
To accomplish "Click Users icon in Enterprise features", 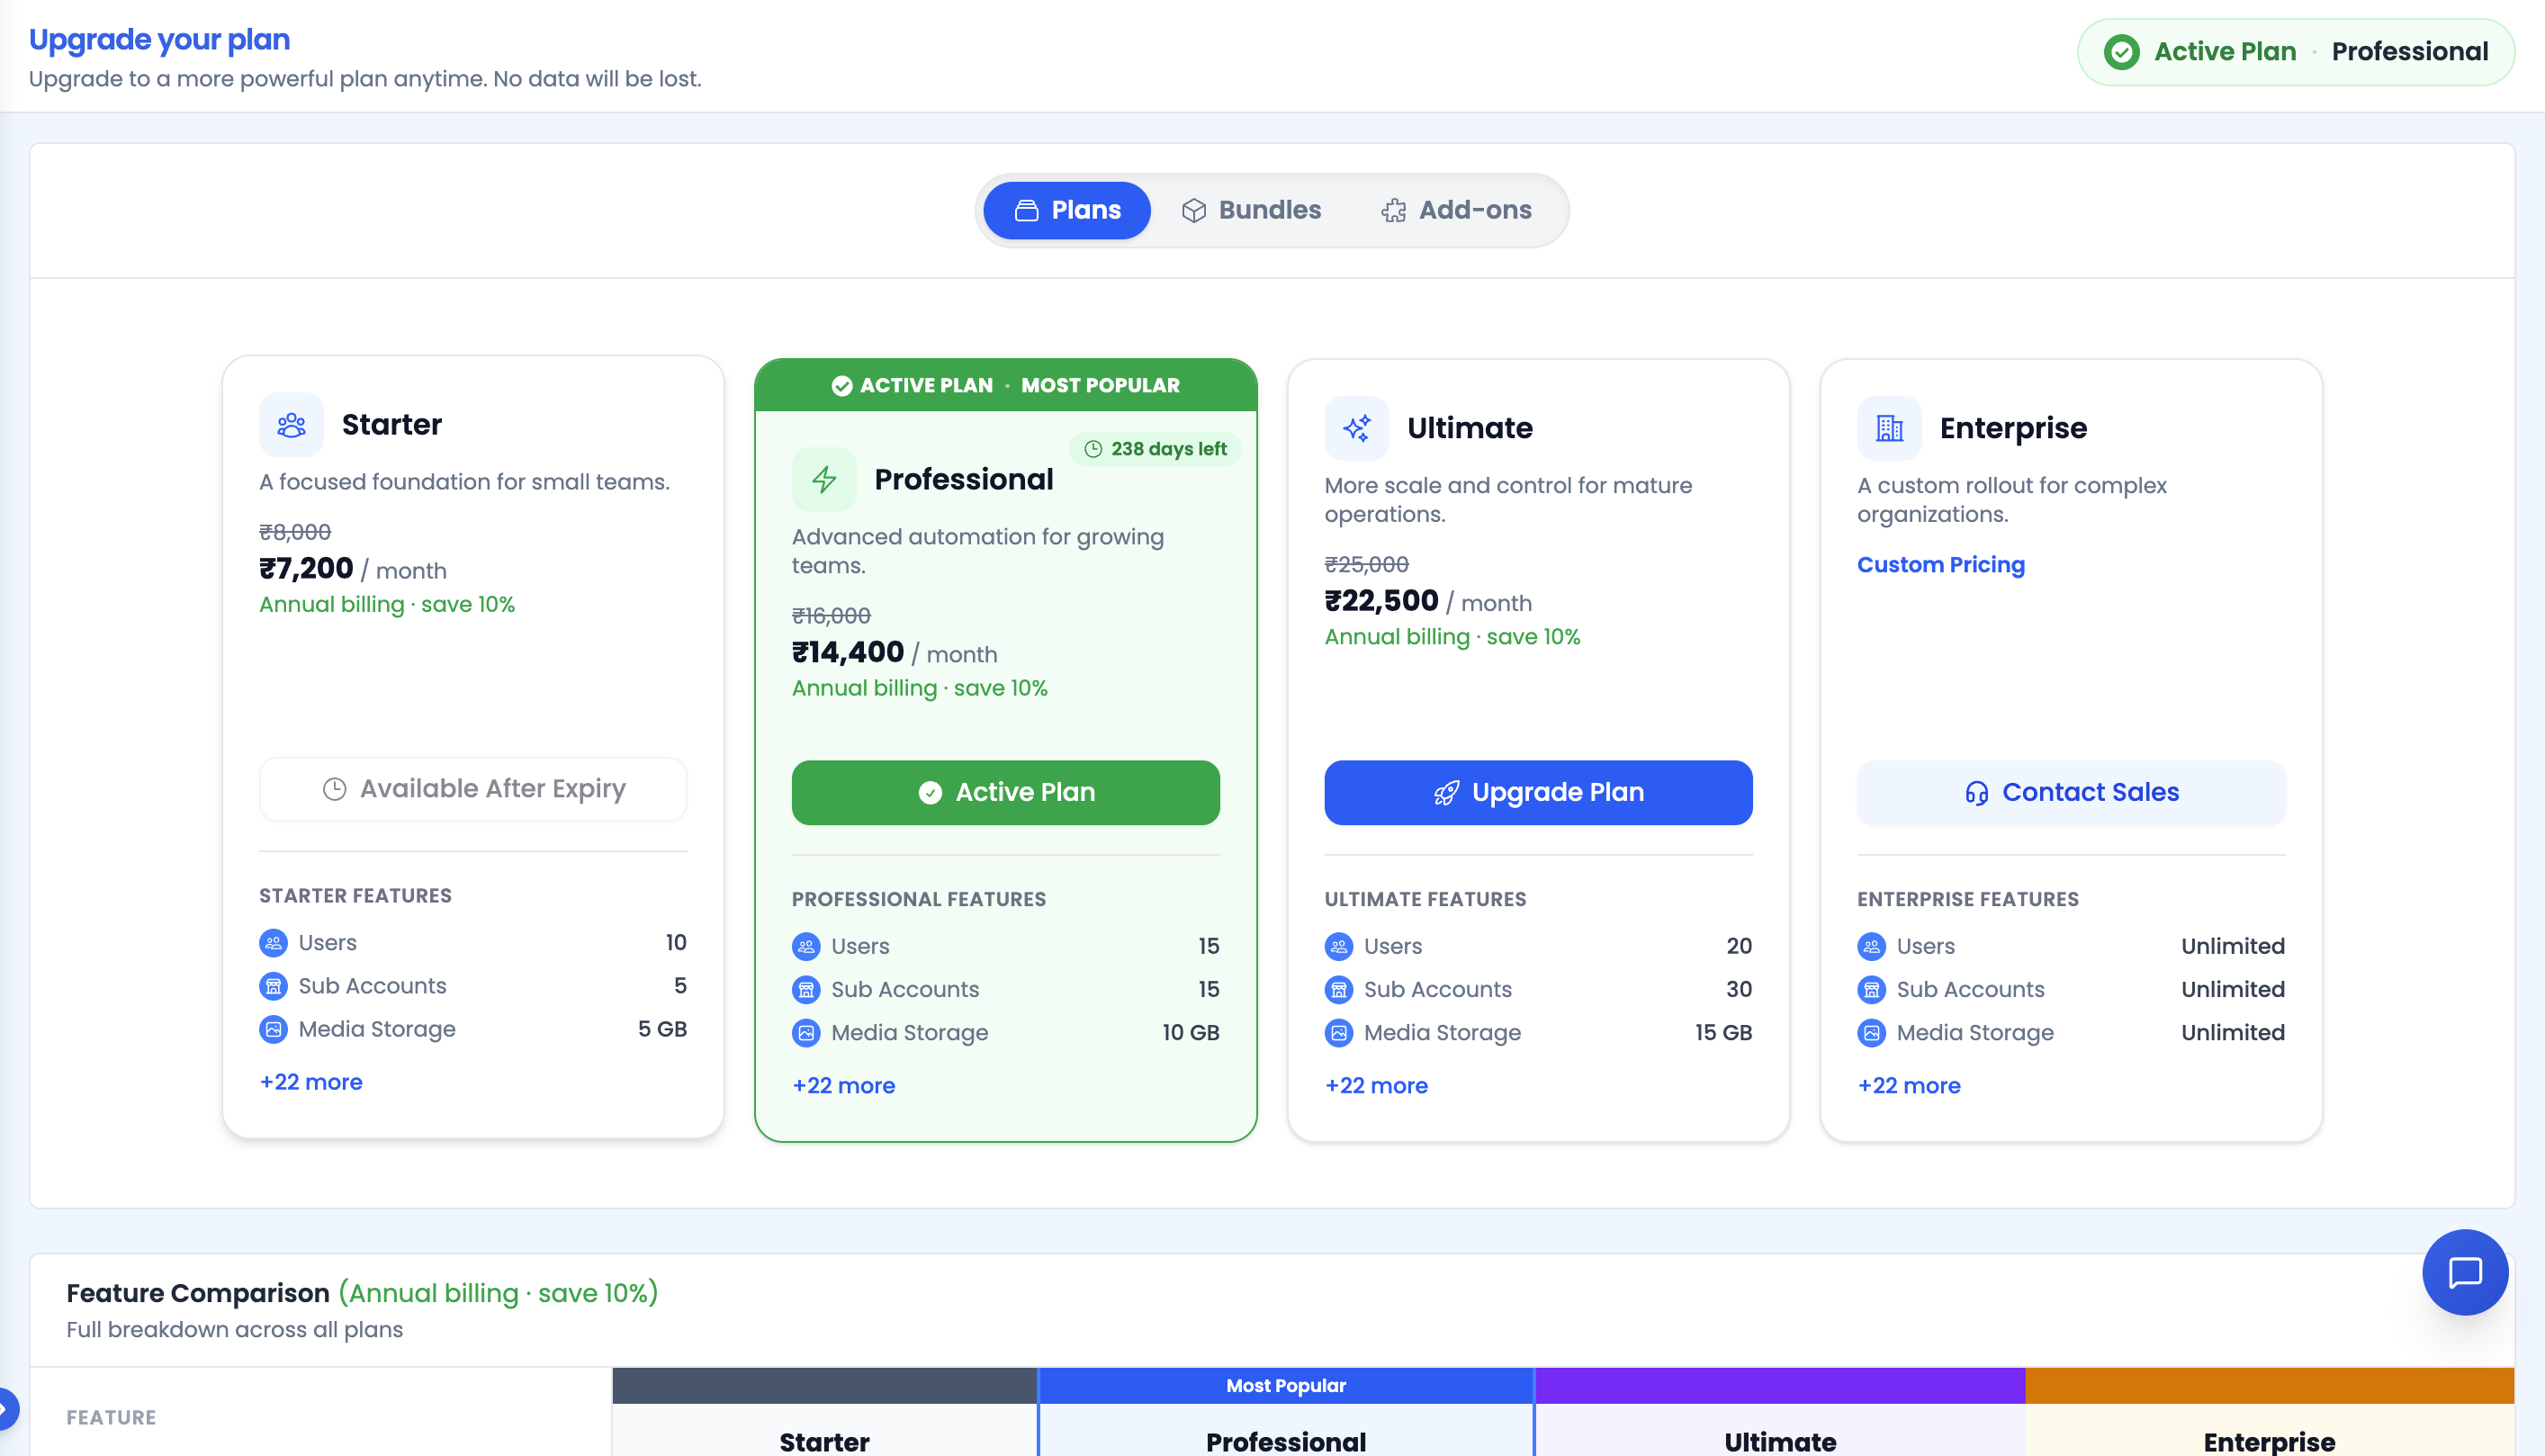I will [1871, 946].
